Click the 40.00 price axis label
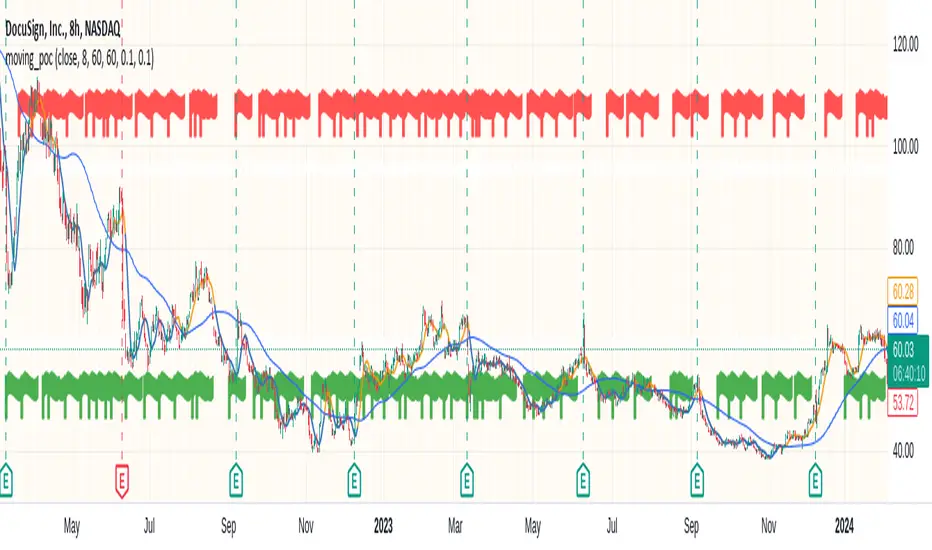 pyautogui.click(x=903, y=451)
